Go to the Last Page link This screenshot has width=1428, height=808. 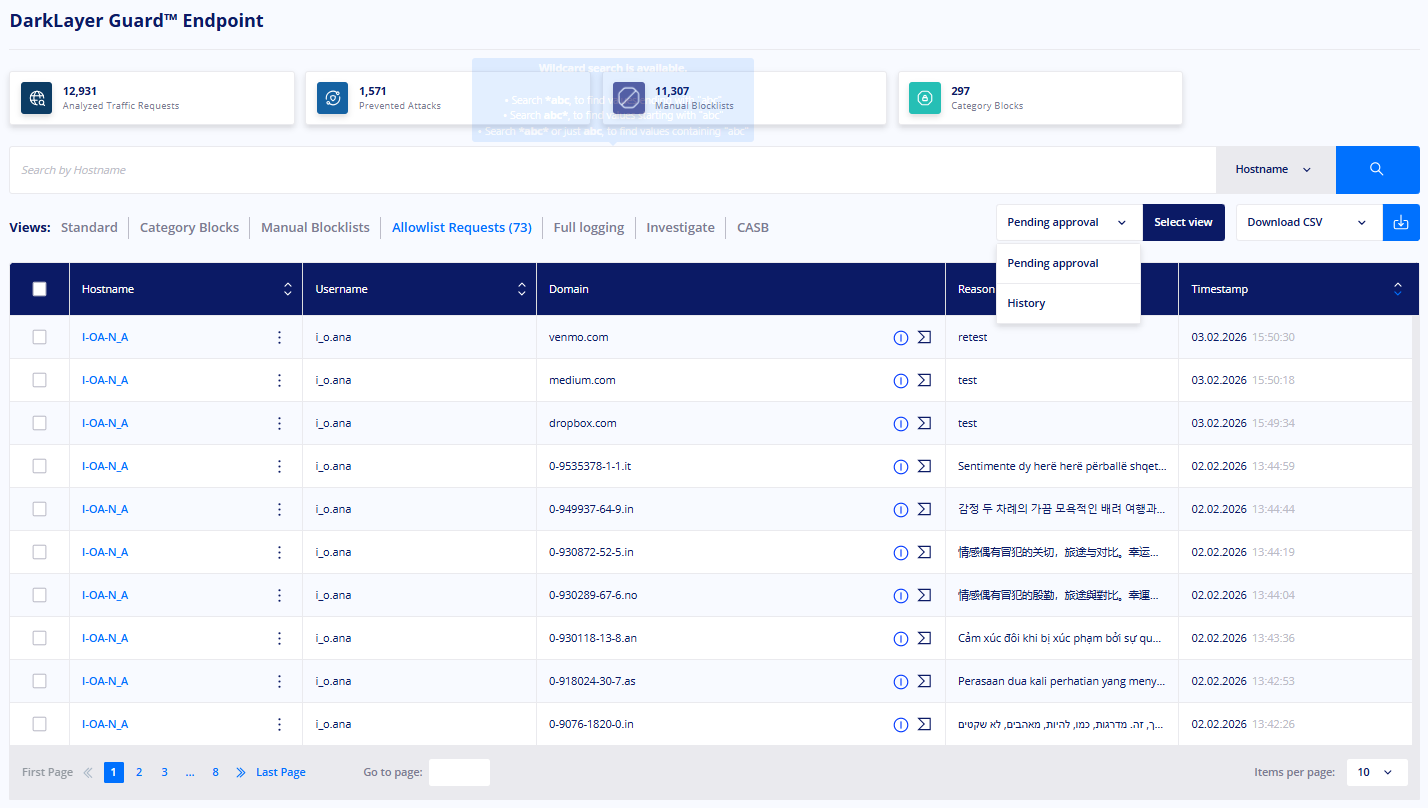point(281,772)
